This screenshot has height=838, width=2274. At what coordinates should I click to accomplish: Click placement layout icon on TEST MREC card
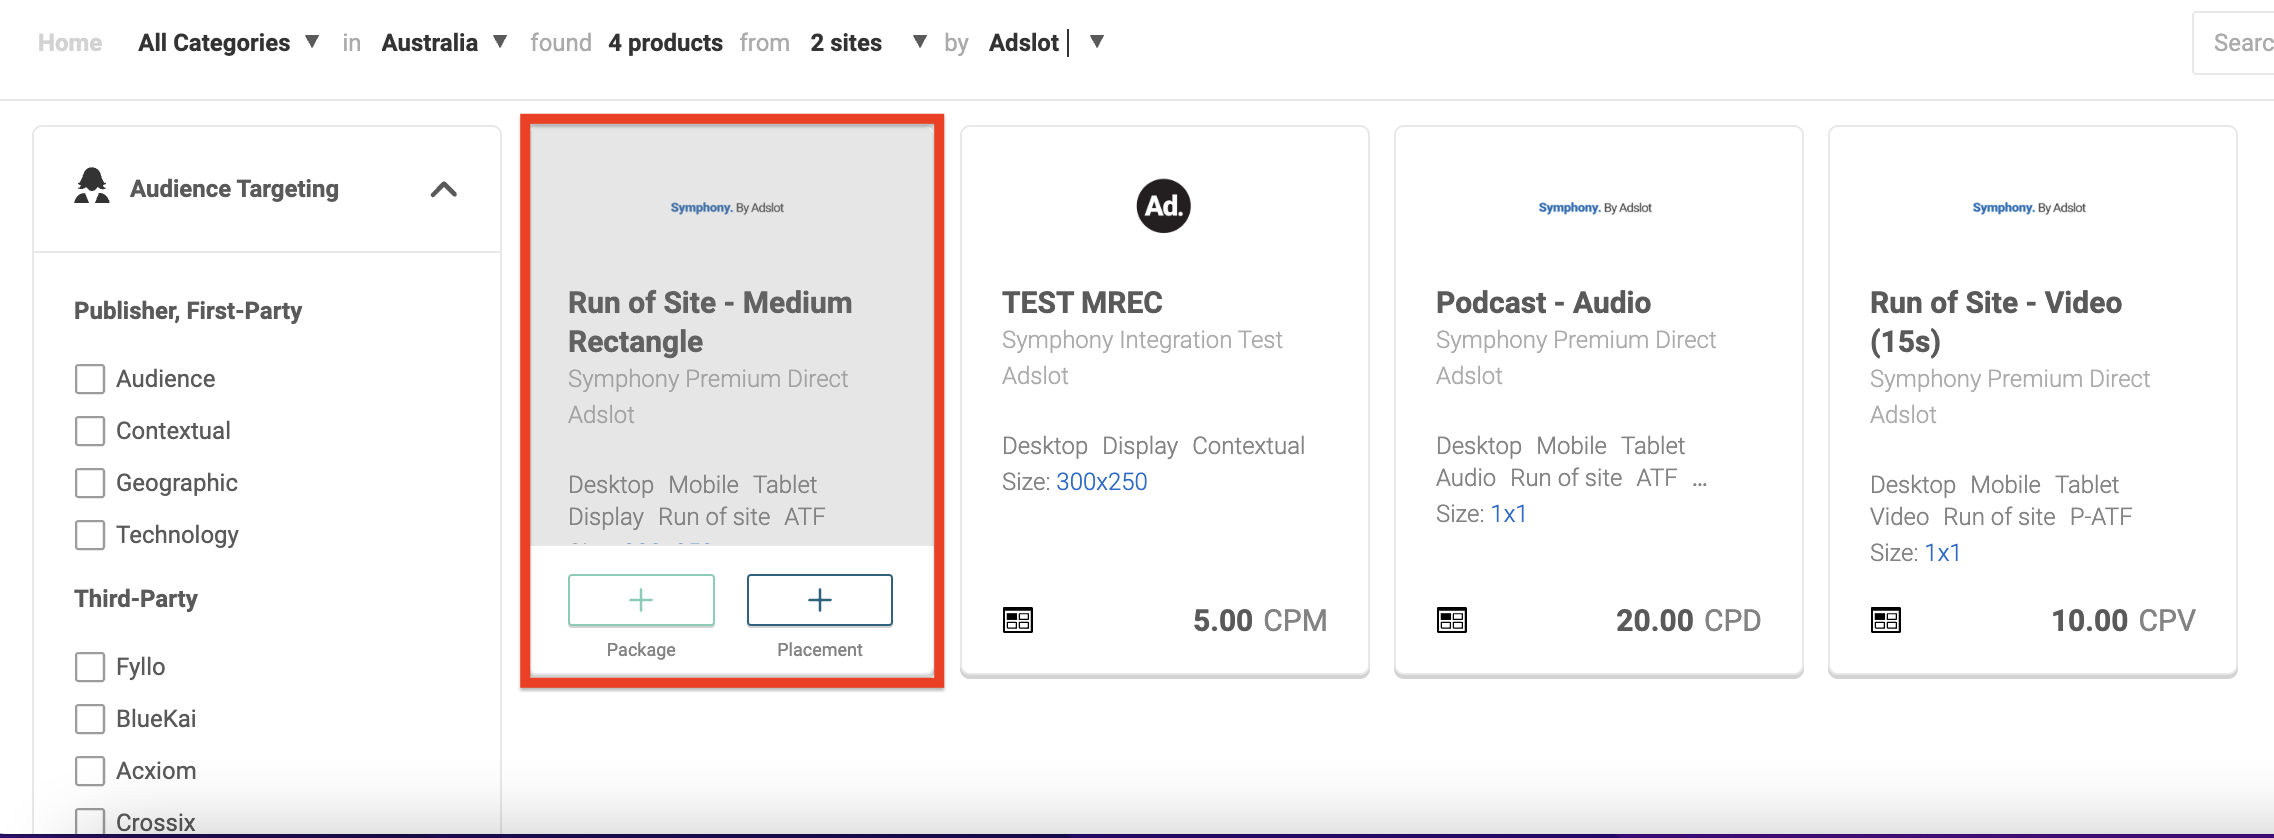click(x=1018, y=620)
